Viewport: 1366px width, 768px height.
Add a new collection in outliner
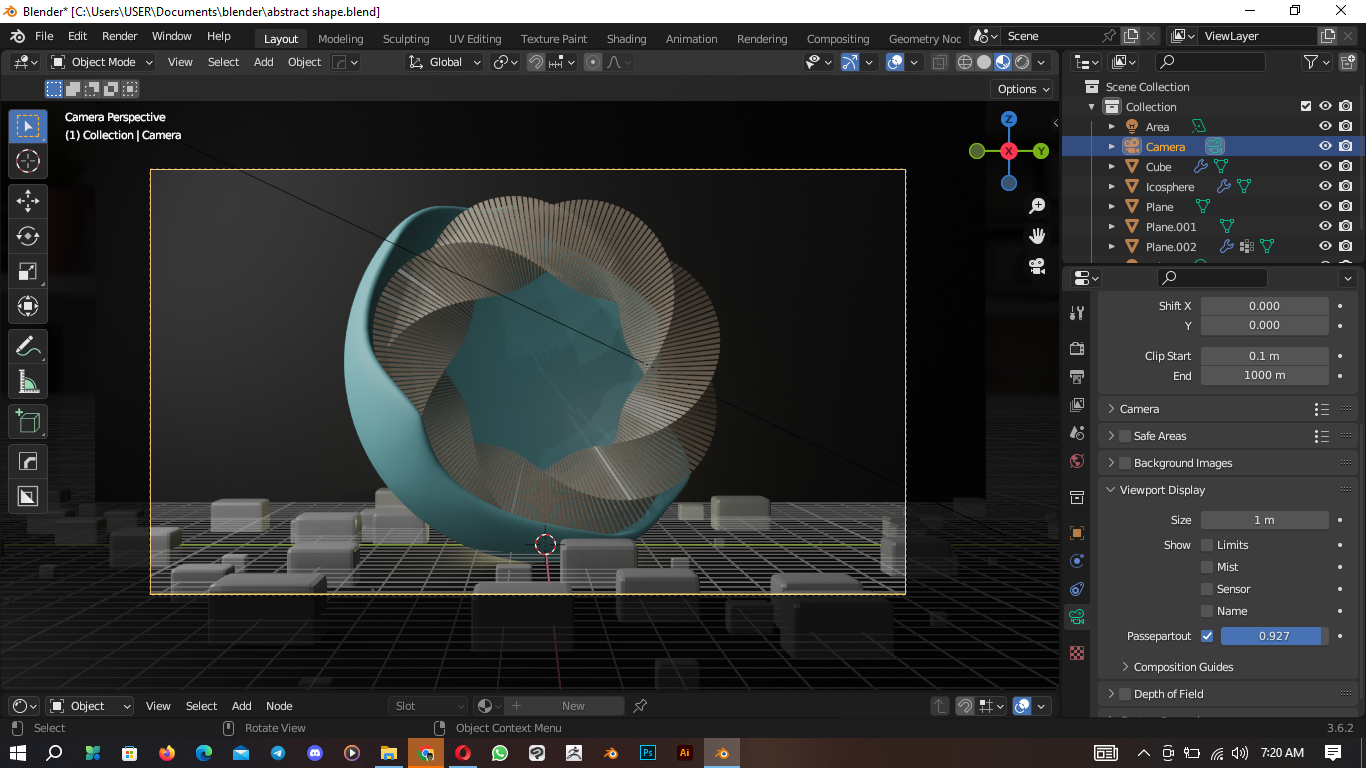(x=1347, y=62)
